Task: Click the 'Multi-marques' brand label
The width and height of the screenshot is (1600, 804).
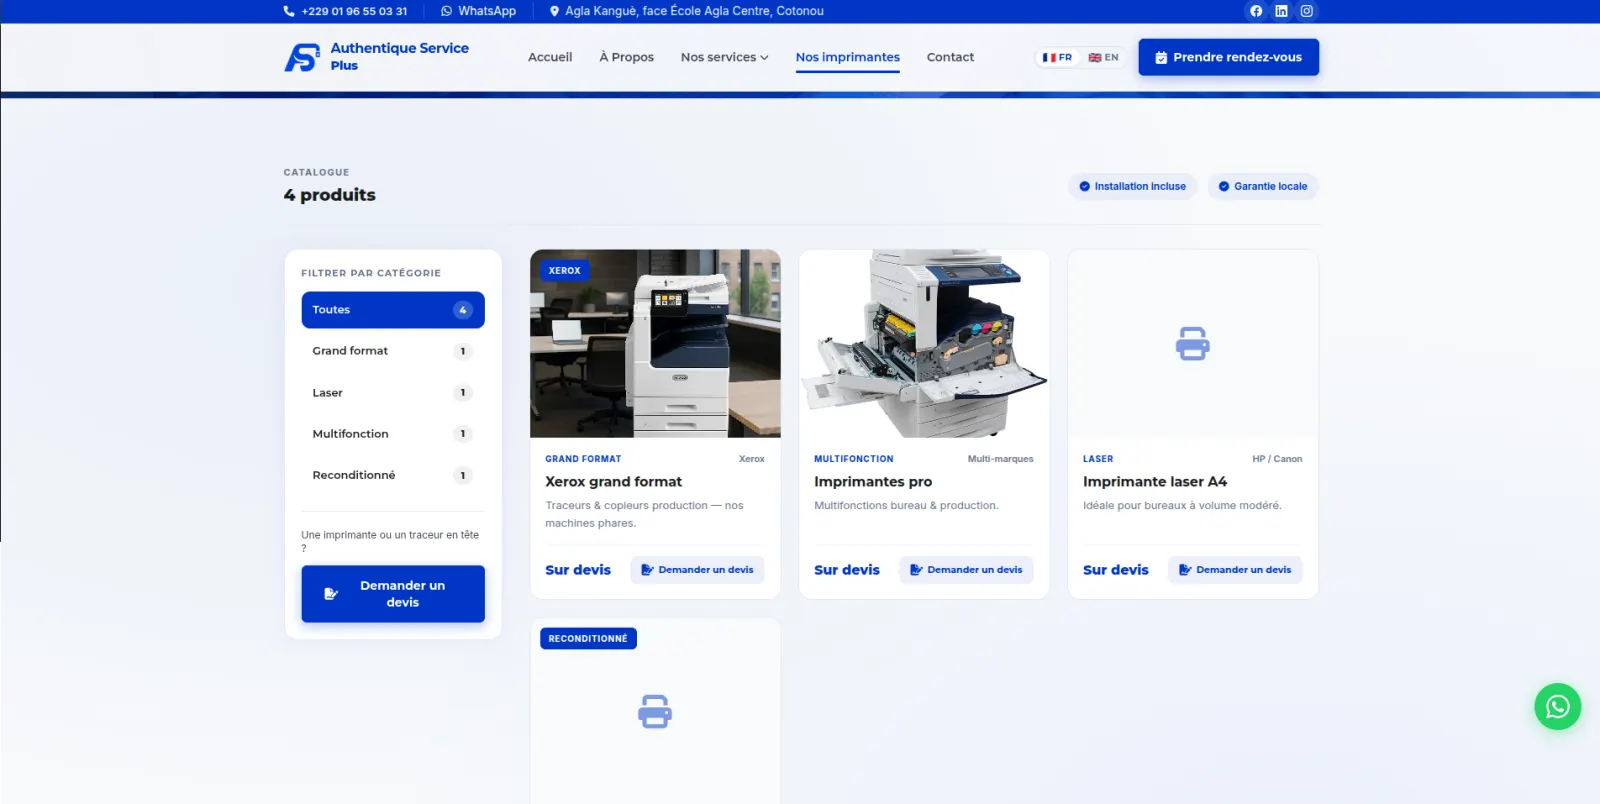Action: tap(1000, 459)
